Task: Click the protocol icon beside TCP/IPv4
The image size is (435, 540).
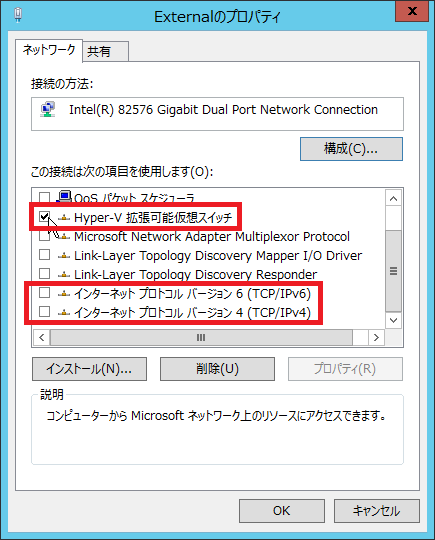Action: (64, 312)
